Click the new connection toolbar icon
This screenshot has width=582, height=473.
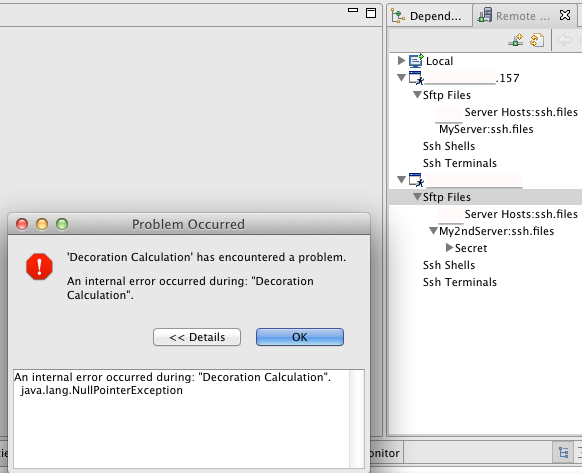coord(516,40)
